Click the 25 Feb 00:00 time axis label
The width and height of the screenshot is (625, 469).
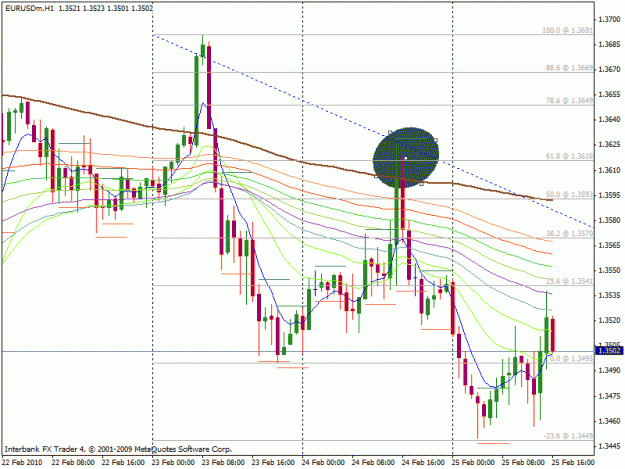click(x=473, y=462)
